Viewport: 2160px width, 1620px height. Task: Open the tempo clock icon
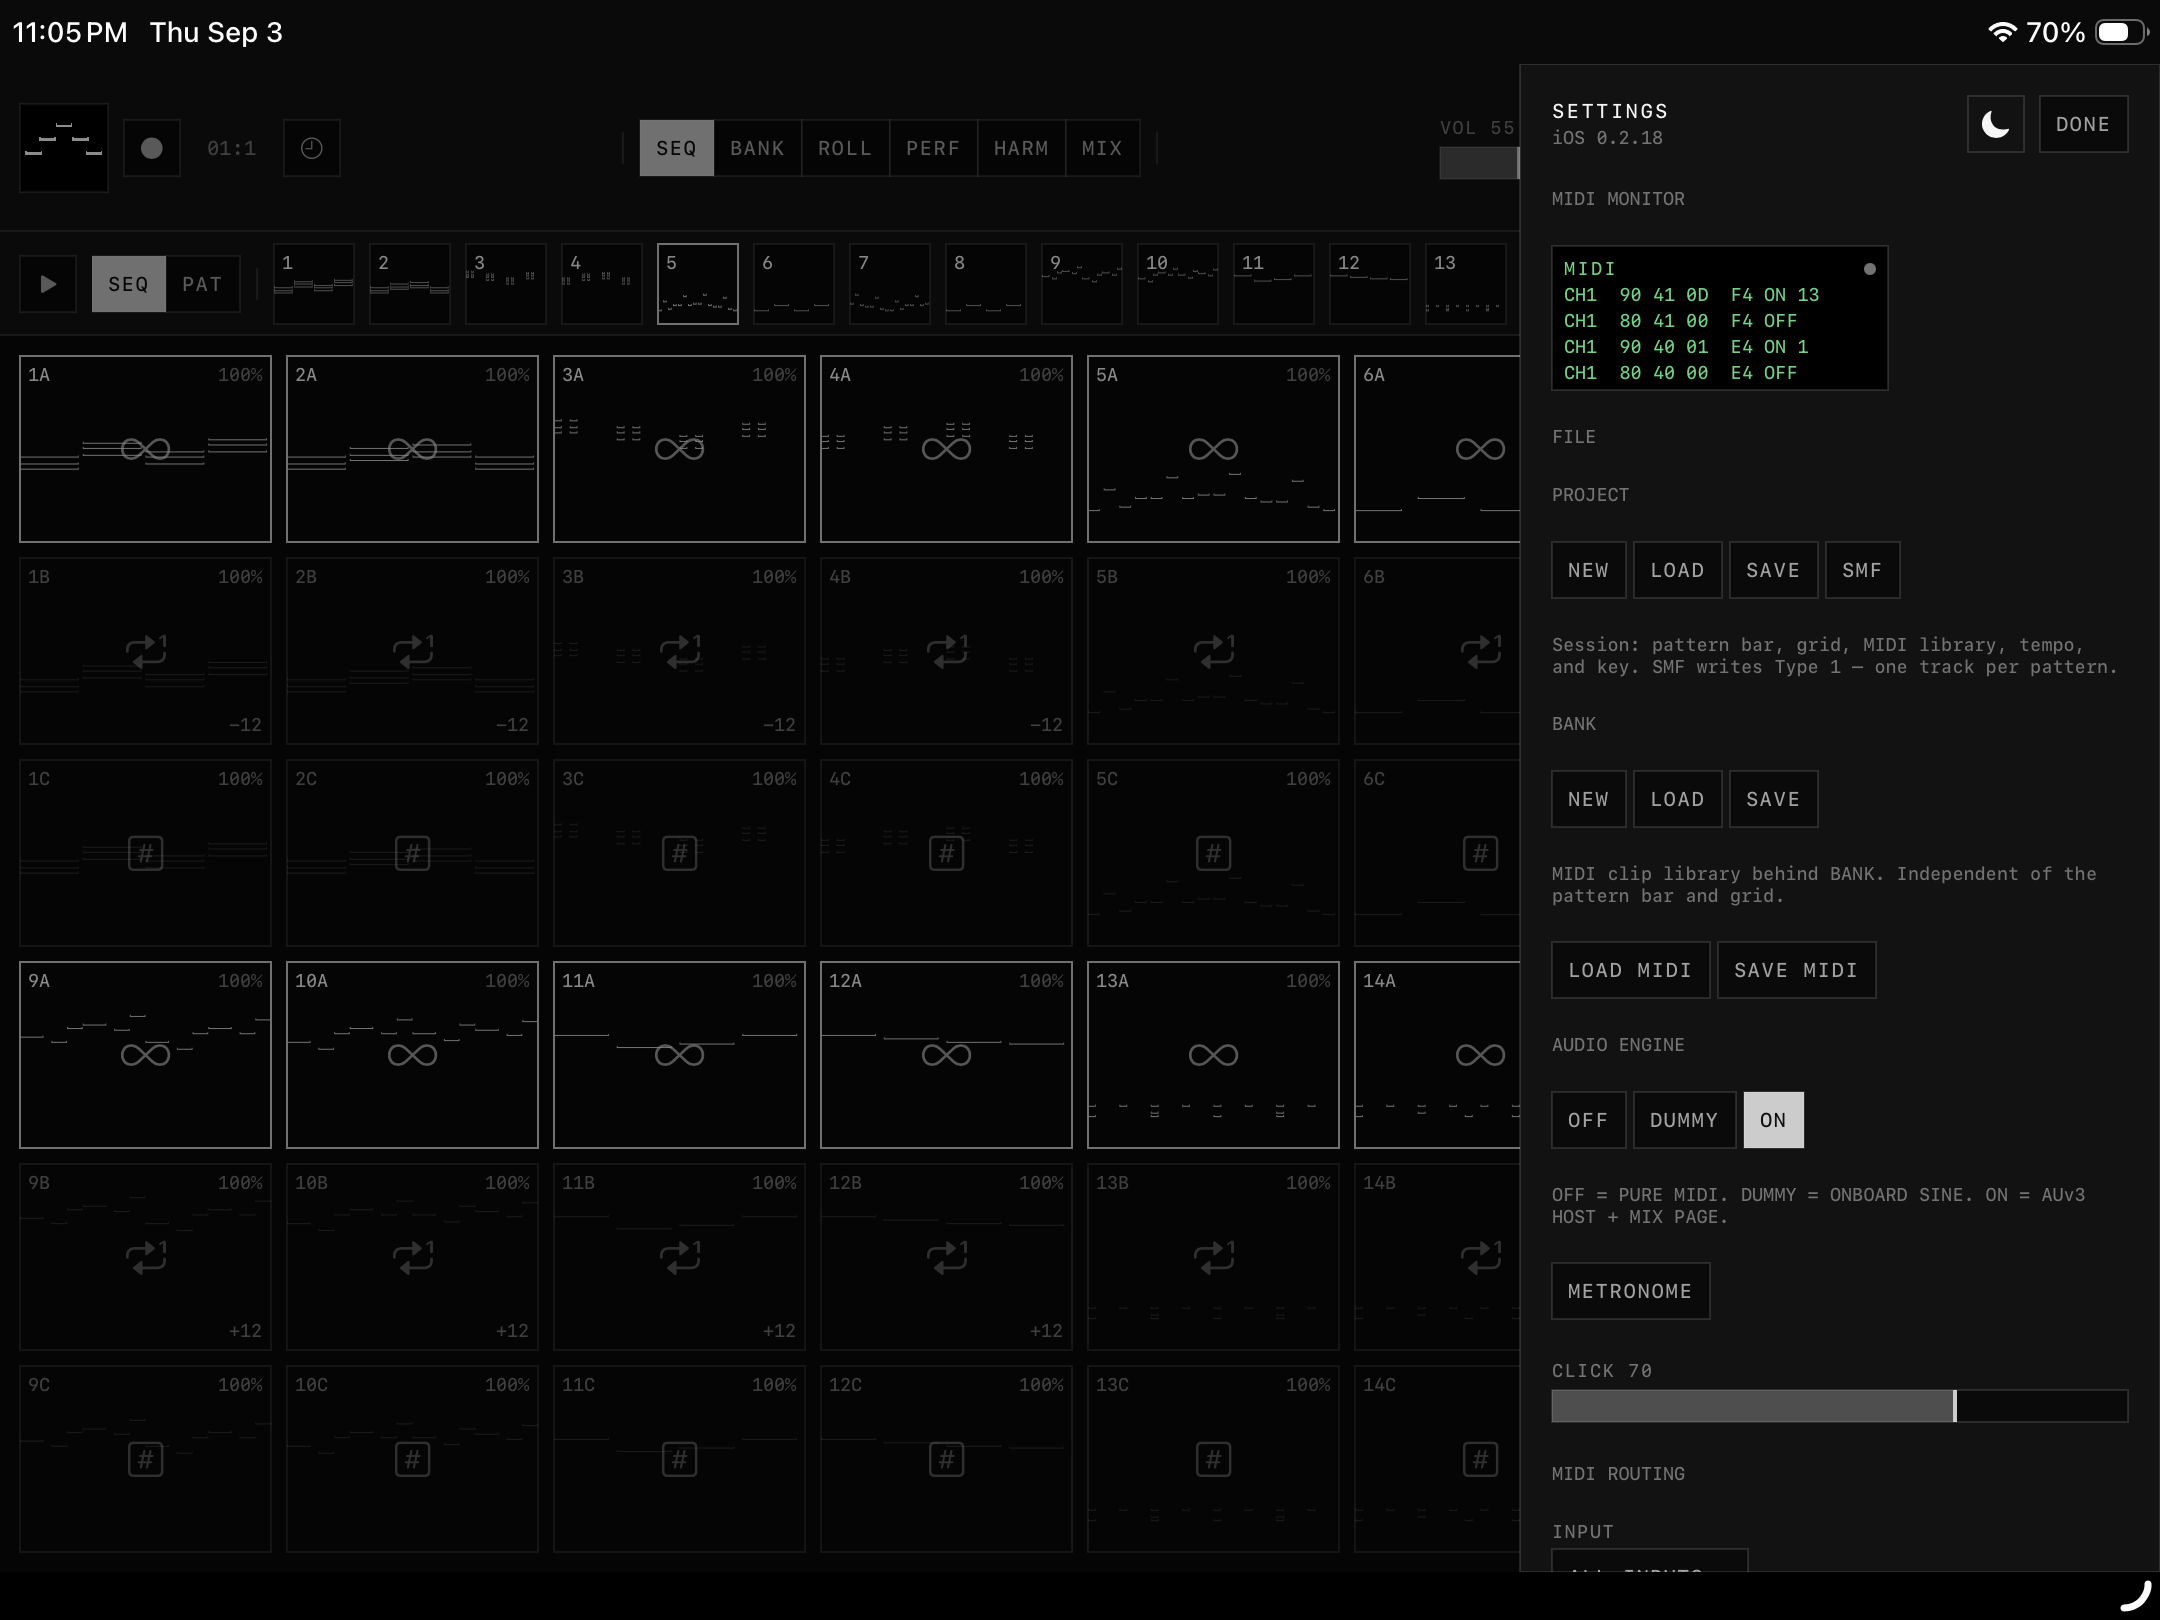click(x=312, y=148)
